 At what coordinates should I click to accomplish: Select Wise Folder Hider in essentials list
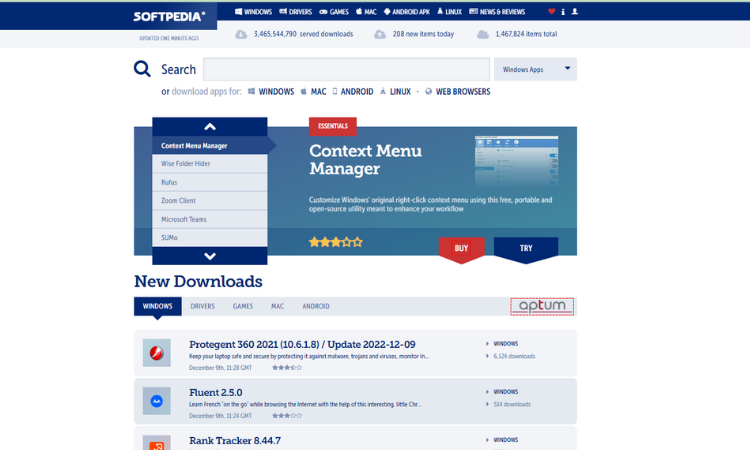(x=210, y=164)
